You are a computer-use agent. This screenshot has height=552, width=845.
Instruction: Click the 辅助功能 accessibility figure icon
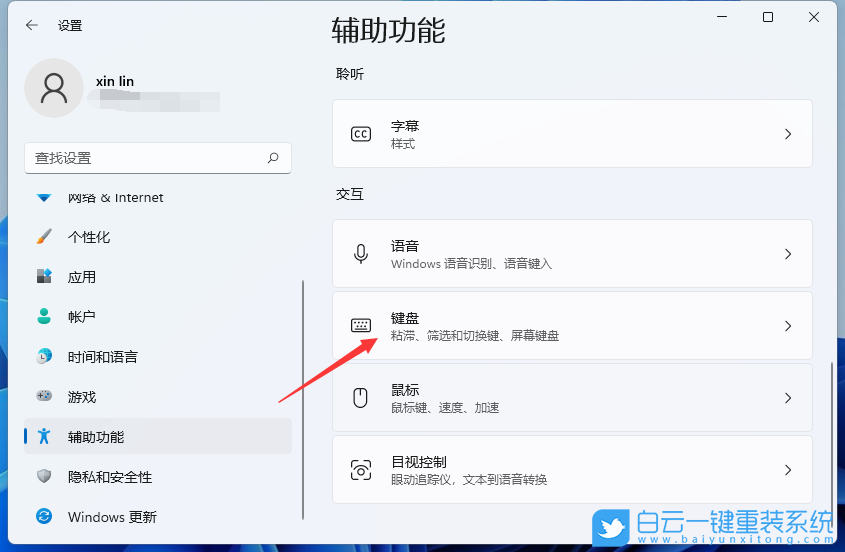[x=44, y=436]
